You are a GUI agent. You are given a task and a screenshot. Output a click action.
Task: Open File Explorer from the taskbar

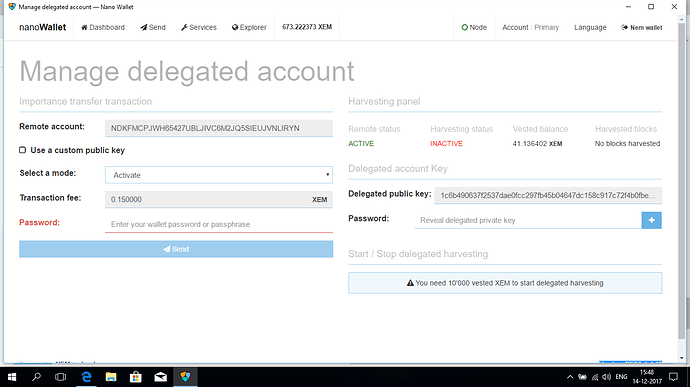point(111,377)
